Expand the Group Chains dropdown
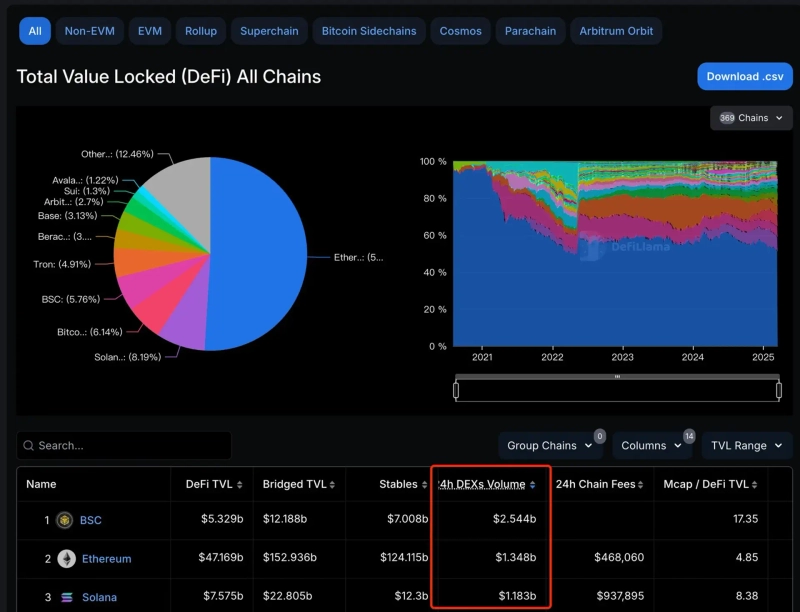 click(549, 446)
